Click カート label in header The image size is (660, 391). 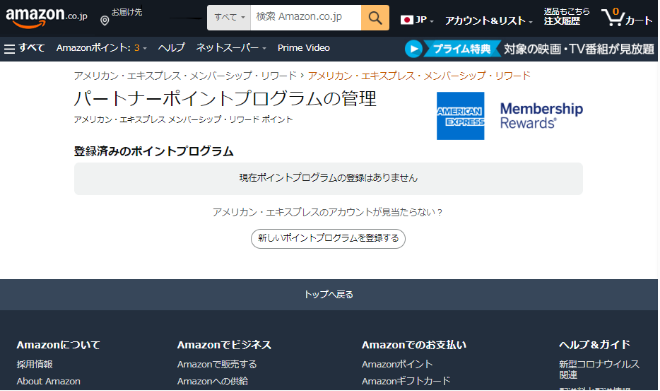coord(639,21)
